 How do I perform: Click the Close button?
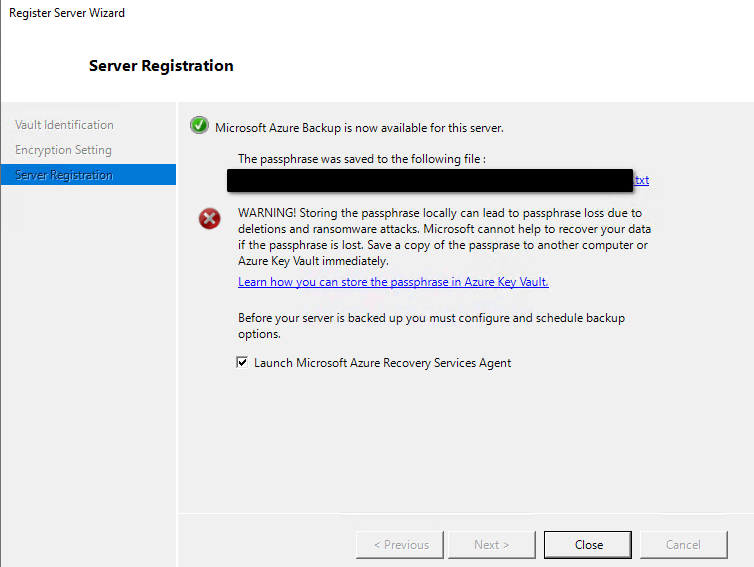(x=588, y=545)
